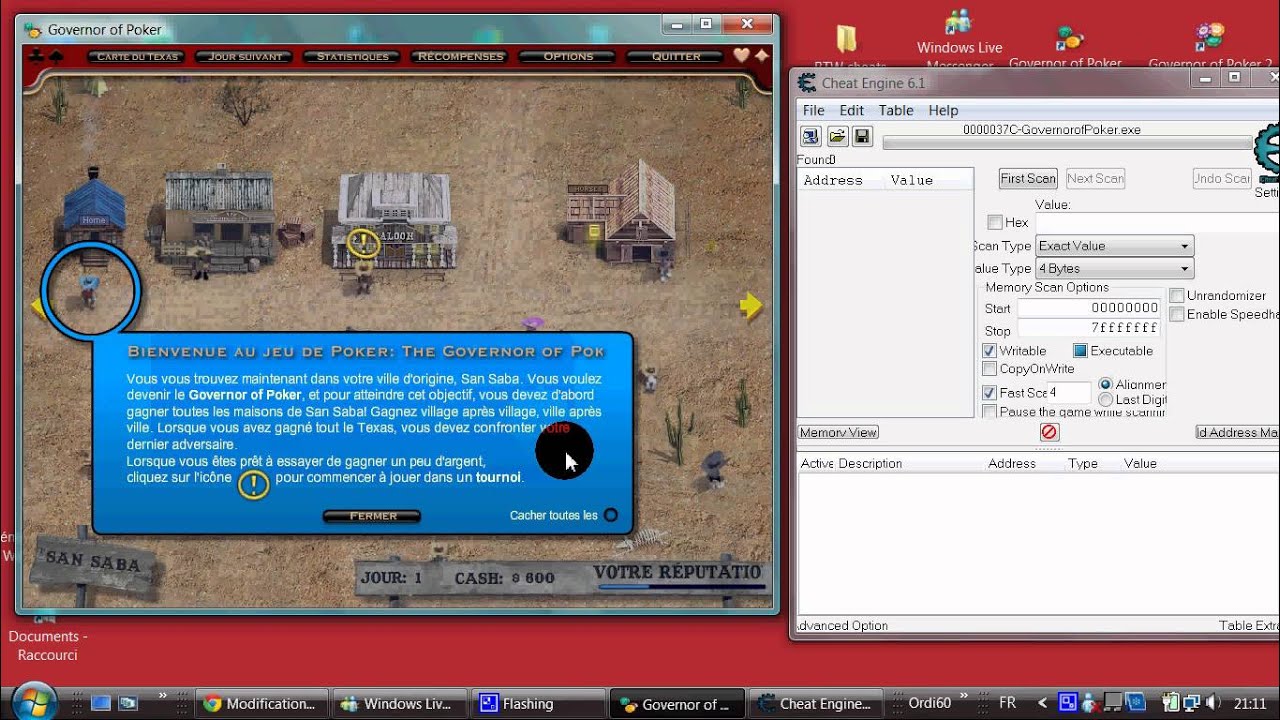Toggle the Writable checkbox
The image size is (1280, 720).
tap(990, 351)
